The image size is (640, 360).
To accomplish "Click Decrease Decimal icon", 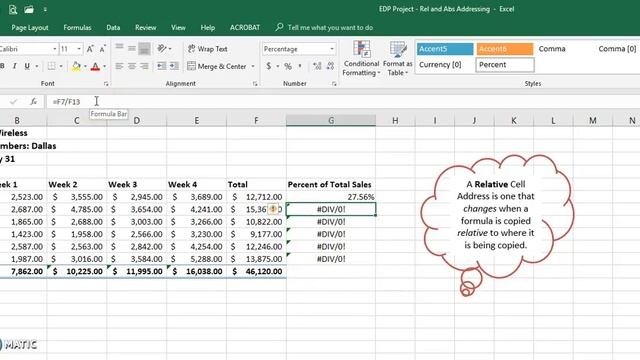I will pos(330,66).
